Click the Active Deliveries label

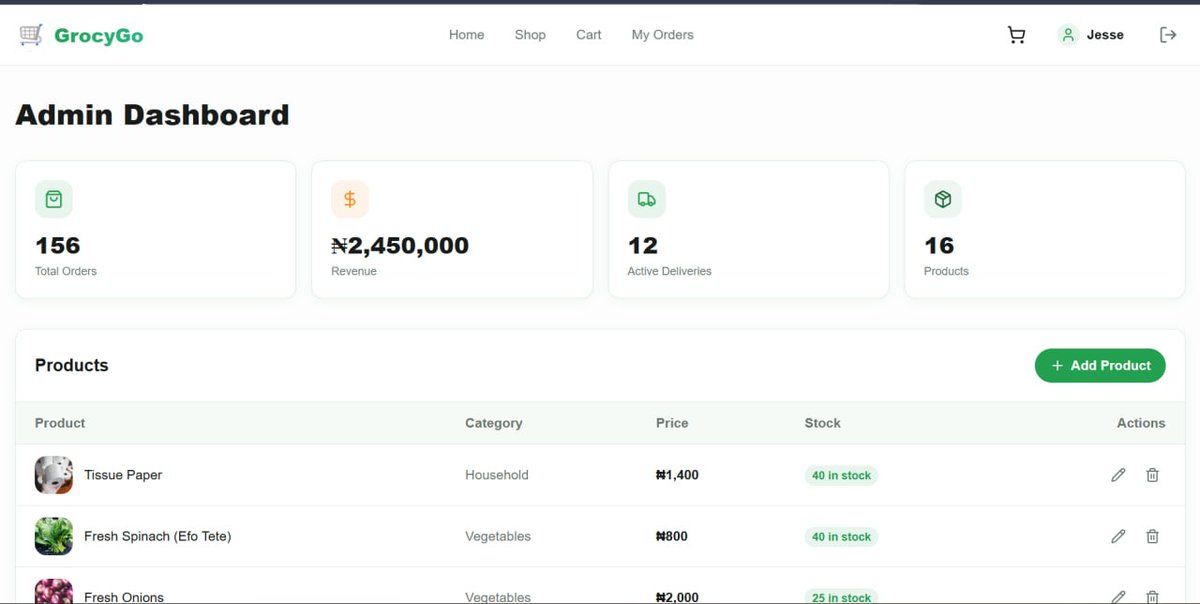click(669, 271)
